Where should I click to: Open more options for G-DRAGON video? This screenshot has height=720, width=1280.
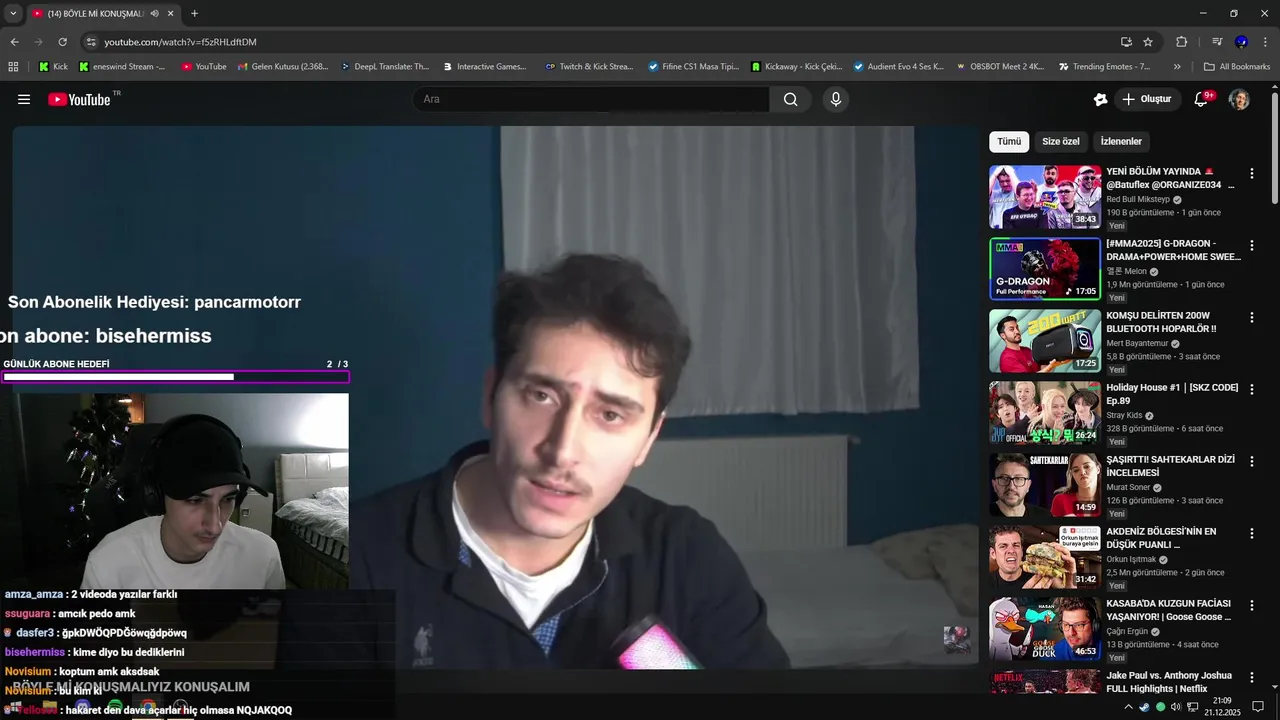tap(1251, 245)
